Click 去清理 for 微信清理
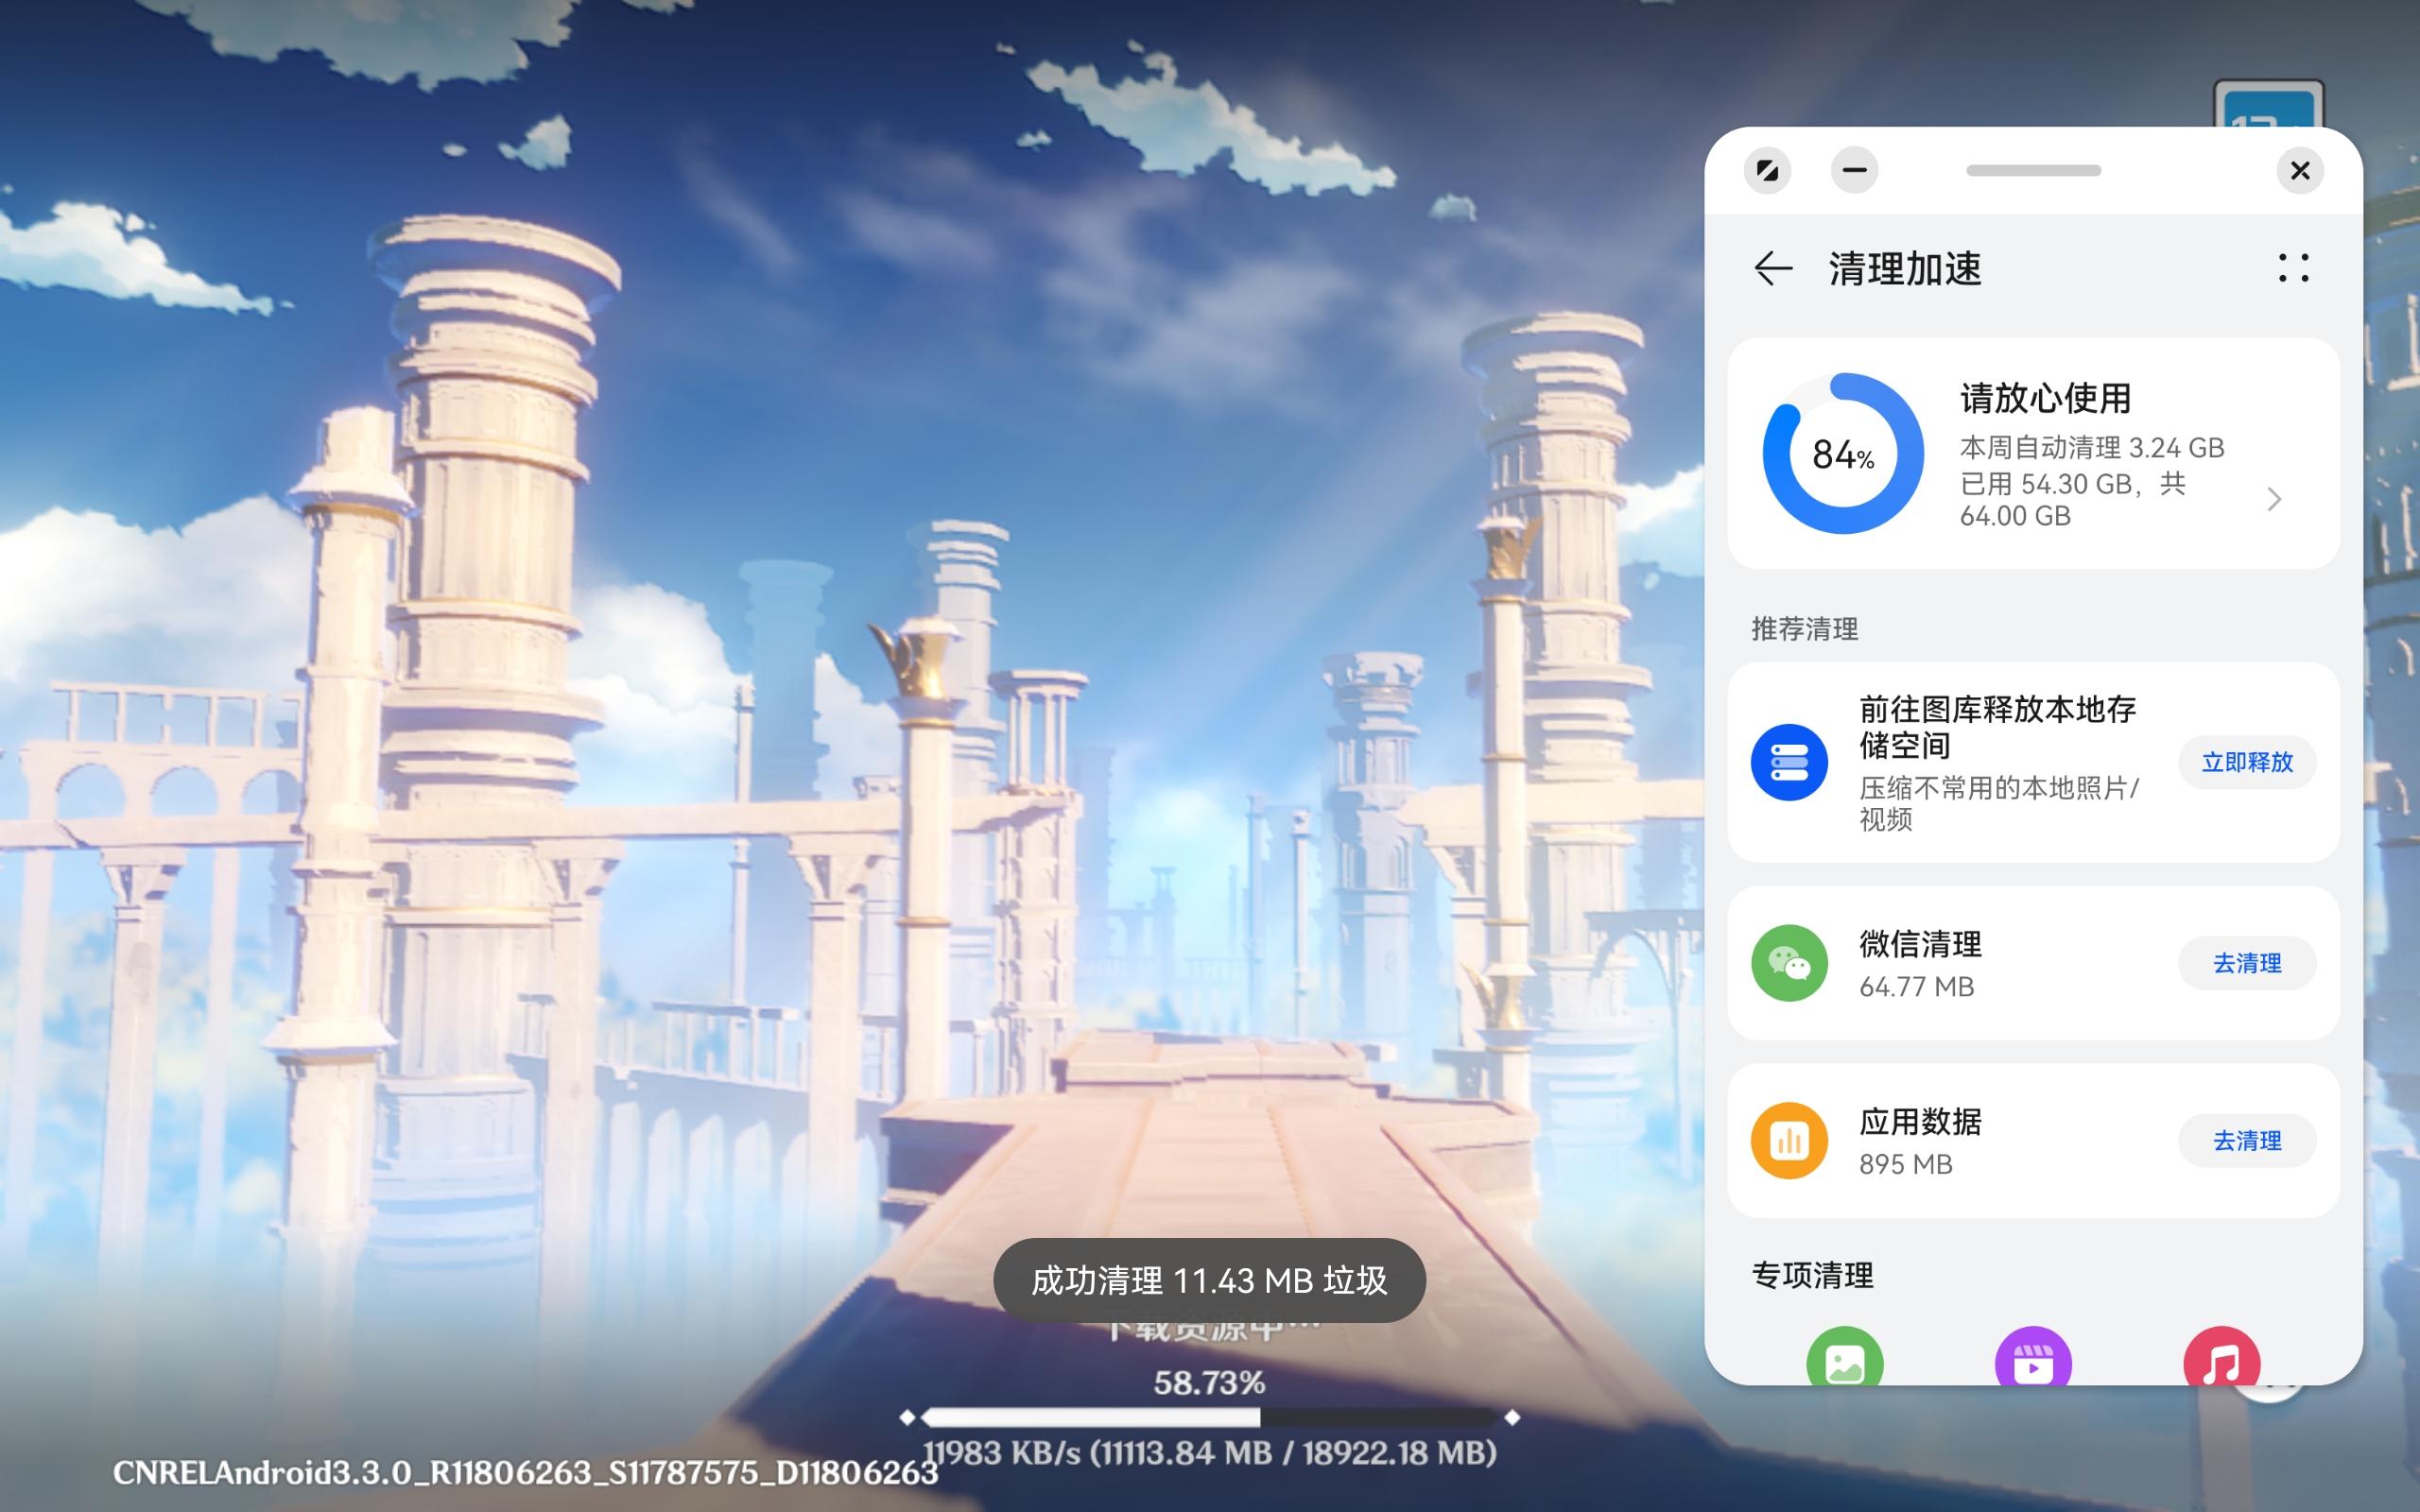The width and height of the screenshot is (2420, 1512). point(2247,963)
